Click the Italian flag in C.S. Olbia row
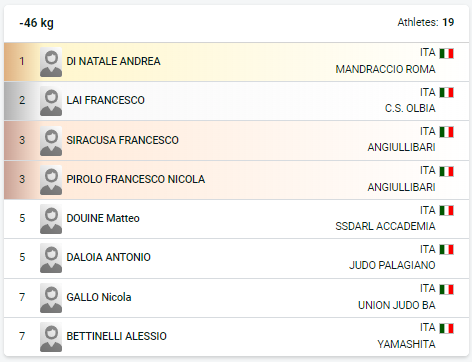Viewport: 472px width, 362px height. click(x=446, y=92)
